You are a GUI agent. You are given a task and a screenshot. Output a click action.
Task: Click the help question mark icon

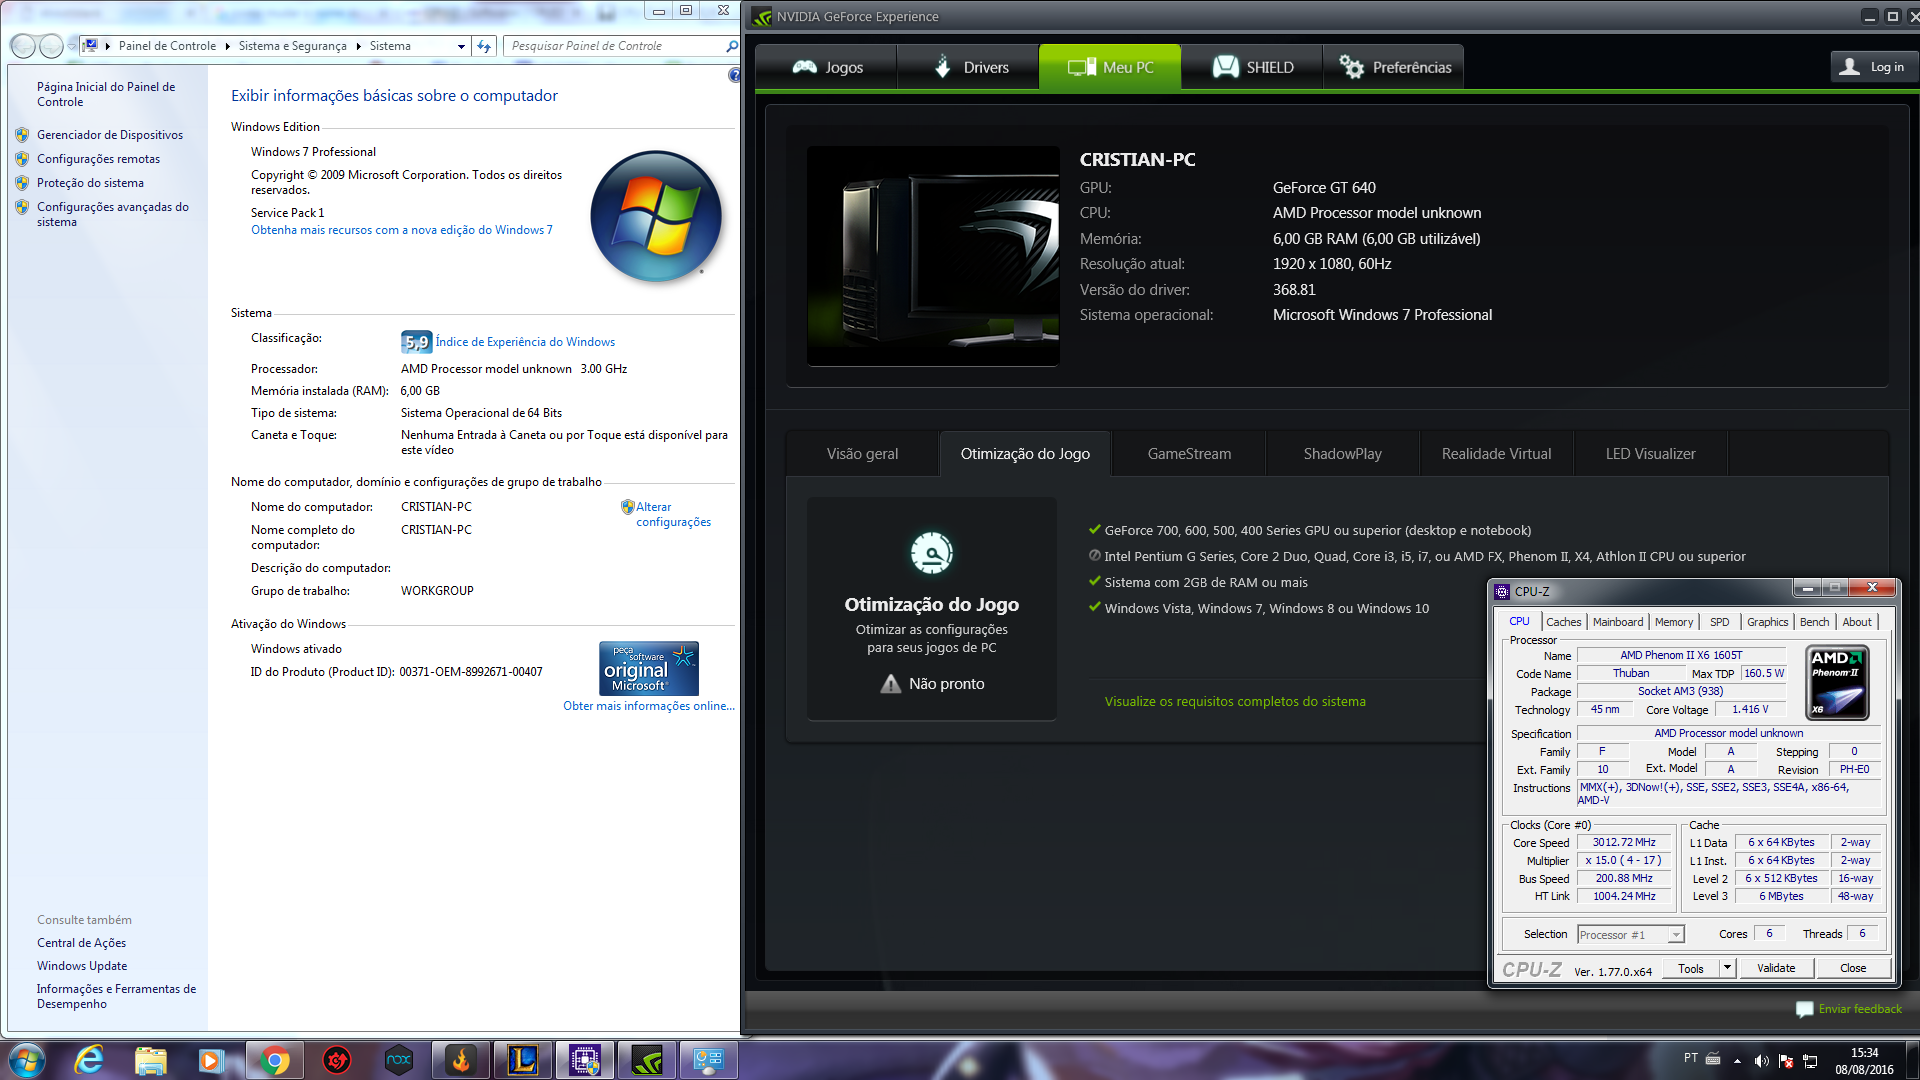(x=734, y=75)
